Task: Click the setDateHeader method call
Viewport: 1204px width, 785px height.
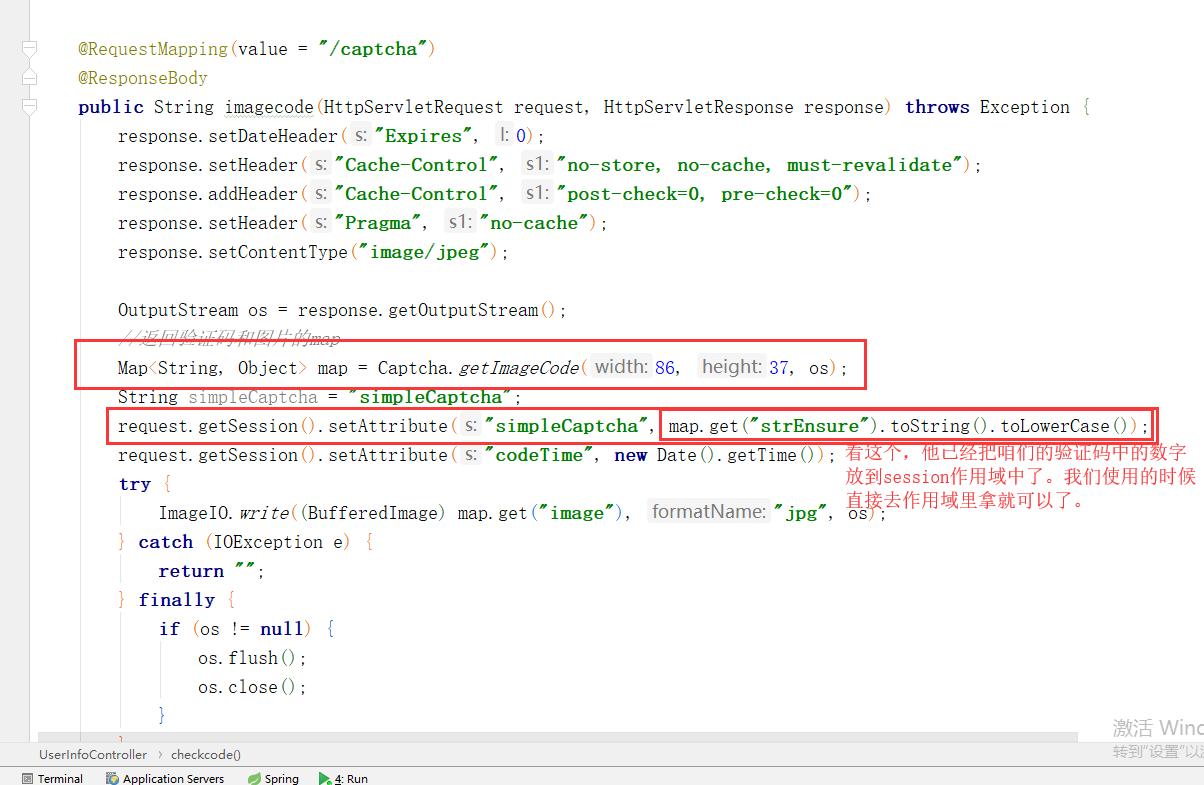Action: (x=273, y=136)
